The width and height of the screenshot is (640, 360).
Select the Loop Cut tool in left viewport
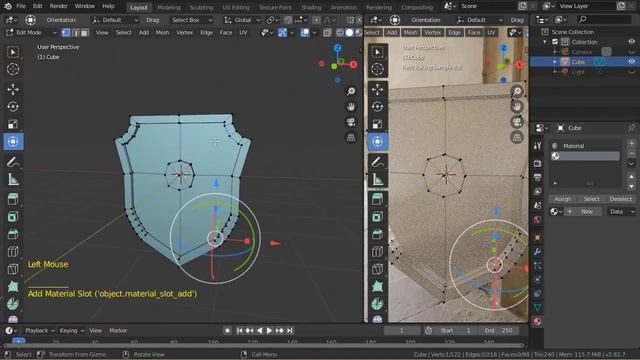tap(13, 251)
